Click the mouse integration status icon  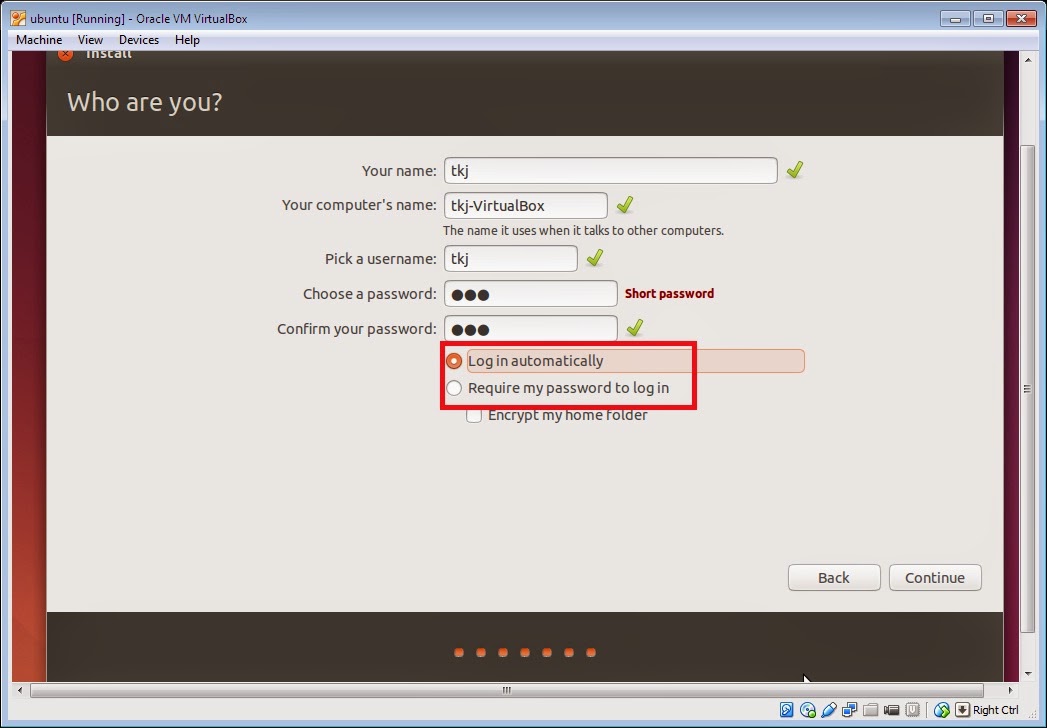coord(941,710)
